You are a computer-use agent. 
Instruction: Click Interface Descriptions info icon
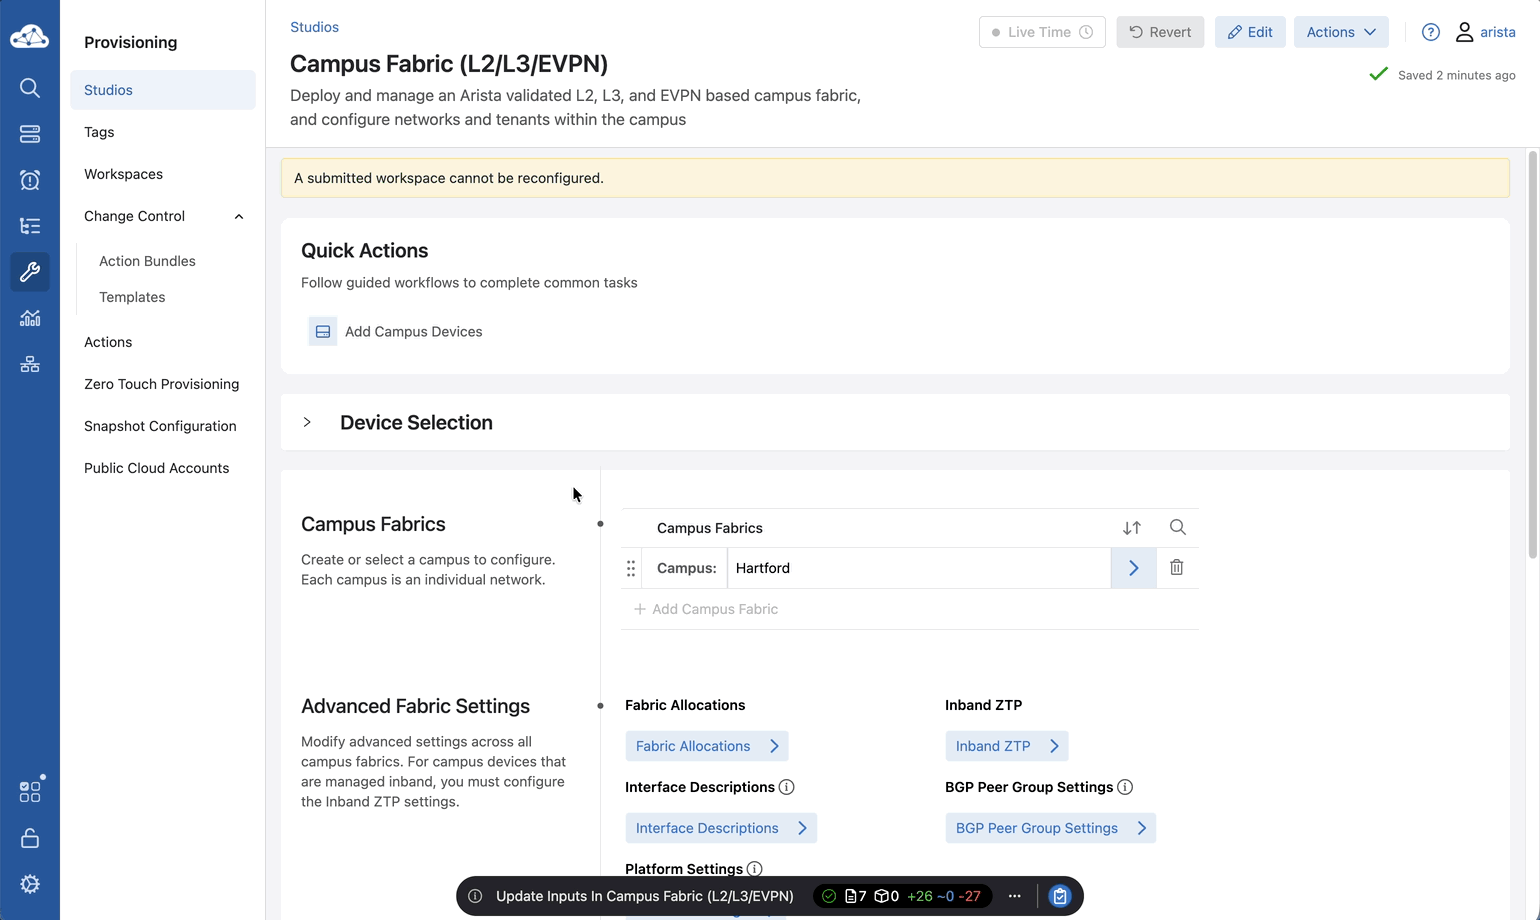(x=787, y=787)
